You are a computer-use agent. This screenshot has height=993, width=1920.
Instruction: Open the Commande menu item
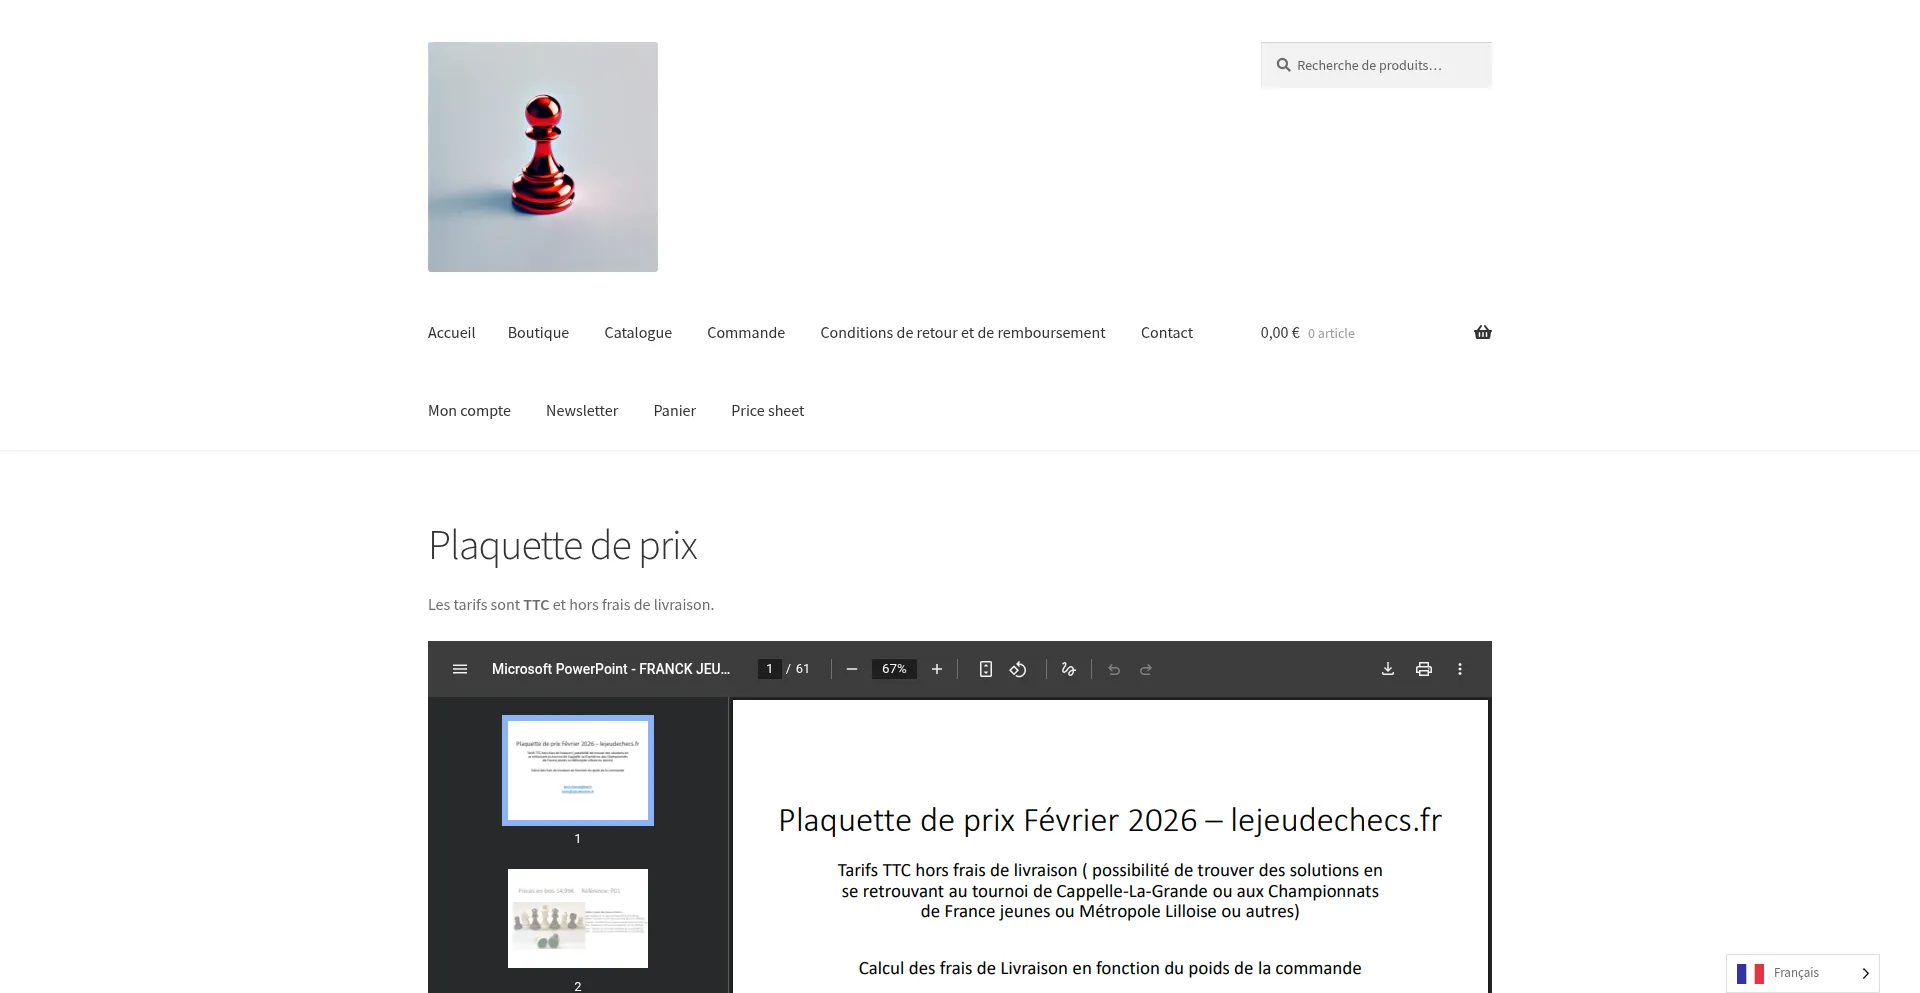coord(746,333)
